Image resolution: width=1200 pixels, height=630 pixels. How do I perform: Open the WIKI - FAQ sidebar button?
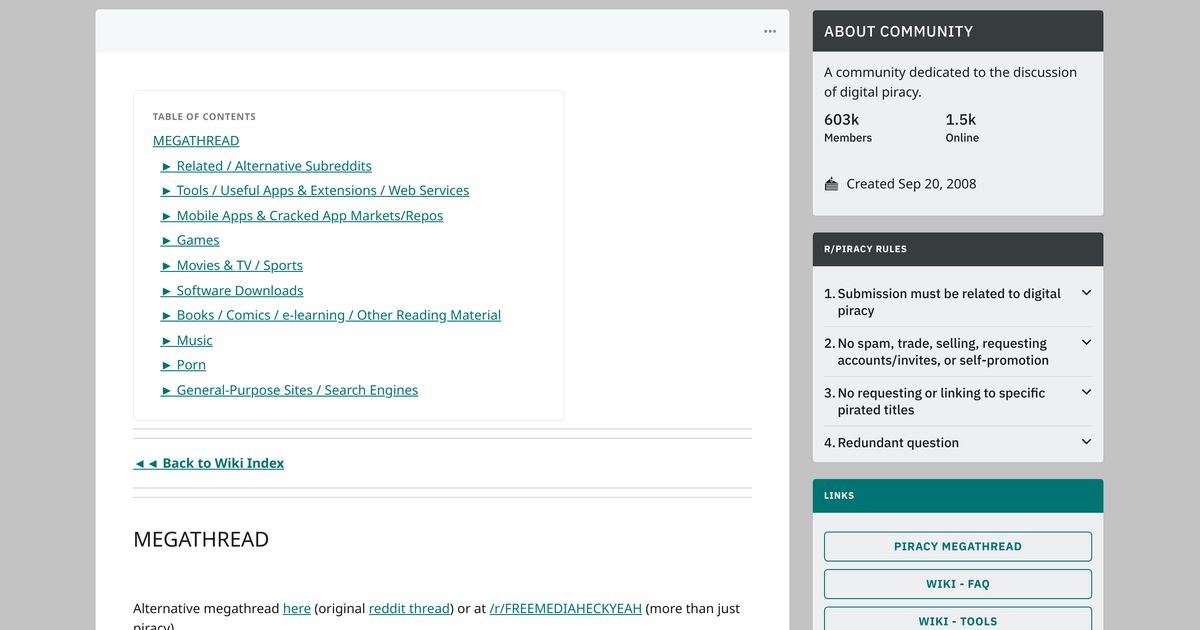957,584
